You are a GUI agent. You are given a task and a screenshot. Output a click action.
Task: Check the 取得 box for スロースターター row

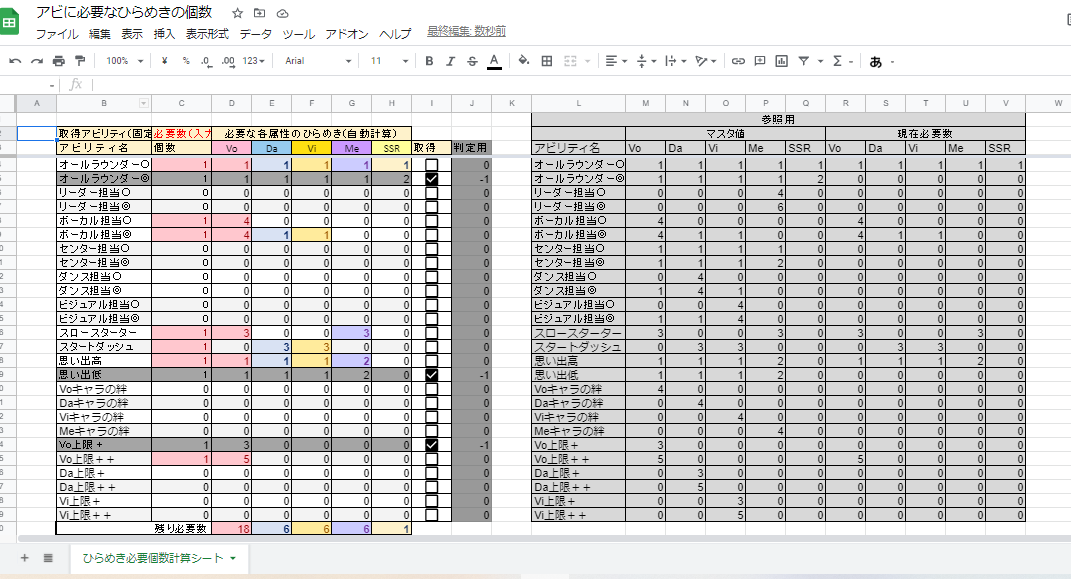[x=431, y=333]
